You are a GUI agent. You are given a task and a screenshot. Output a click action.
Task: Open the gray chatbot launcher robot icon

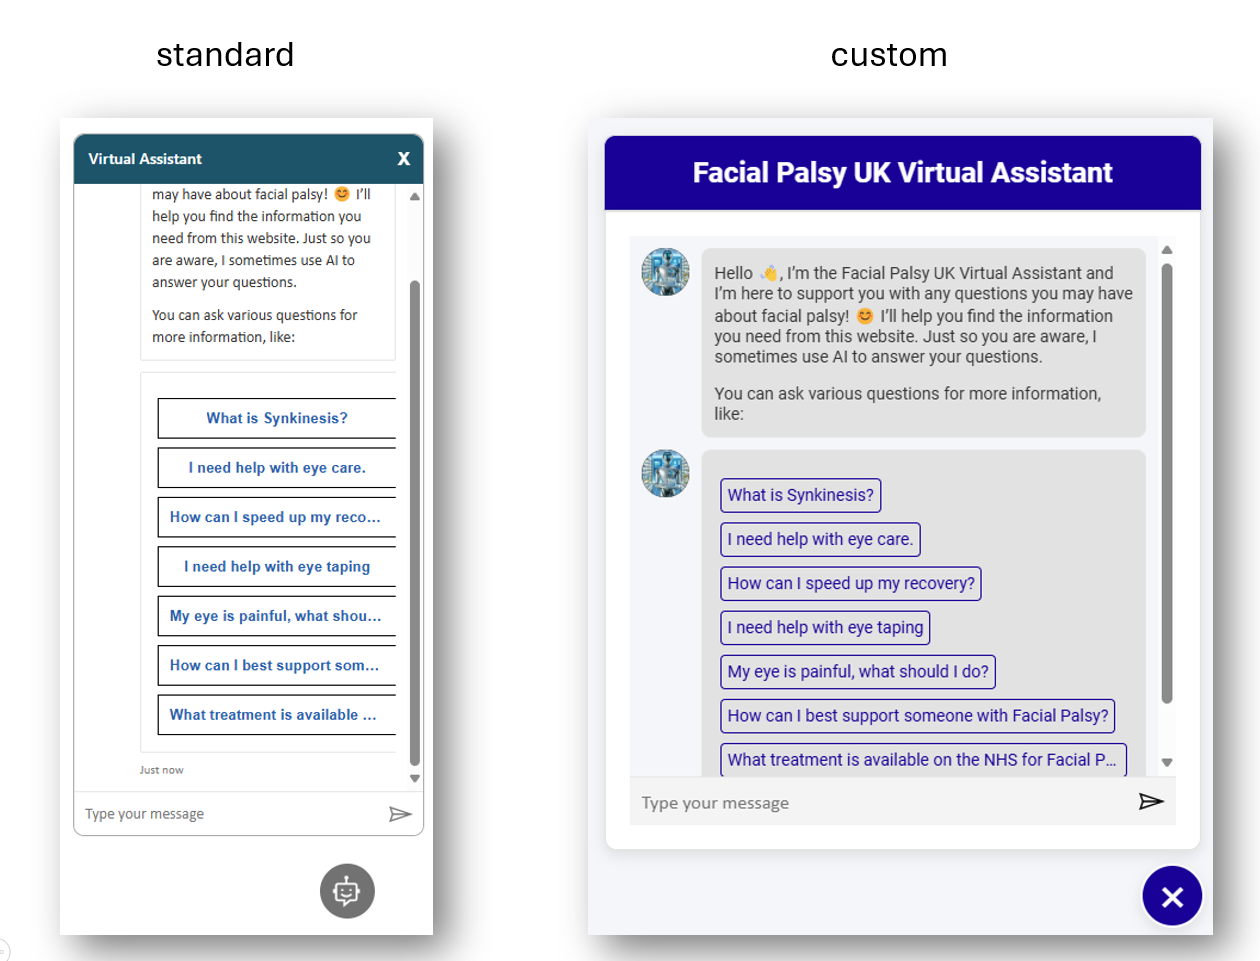pyautogui.click(x=346, y=890)
